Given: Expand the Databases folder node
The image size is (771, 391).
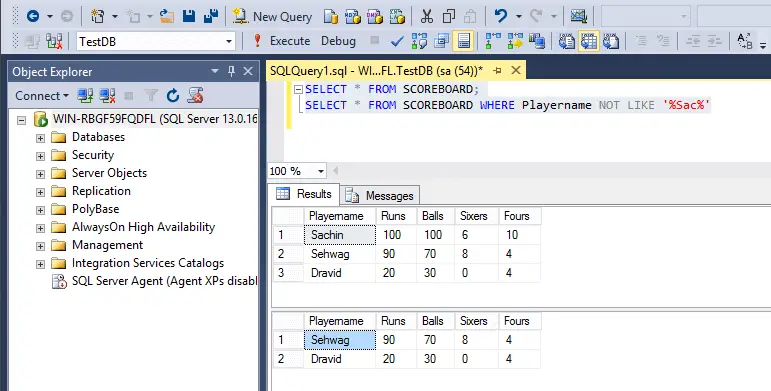Looking at the screenshot, I should pyautogui.click(x=40, y=138).
